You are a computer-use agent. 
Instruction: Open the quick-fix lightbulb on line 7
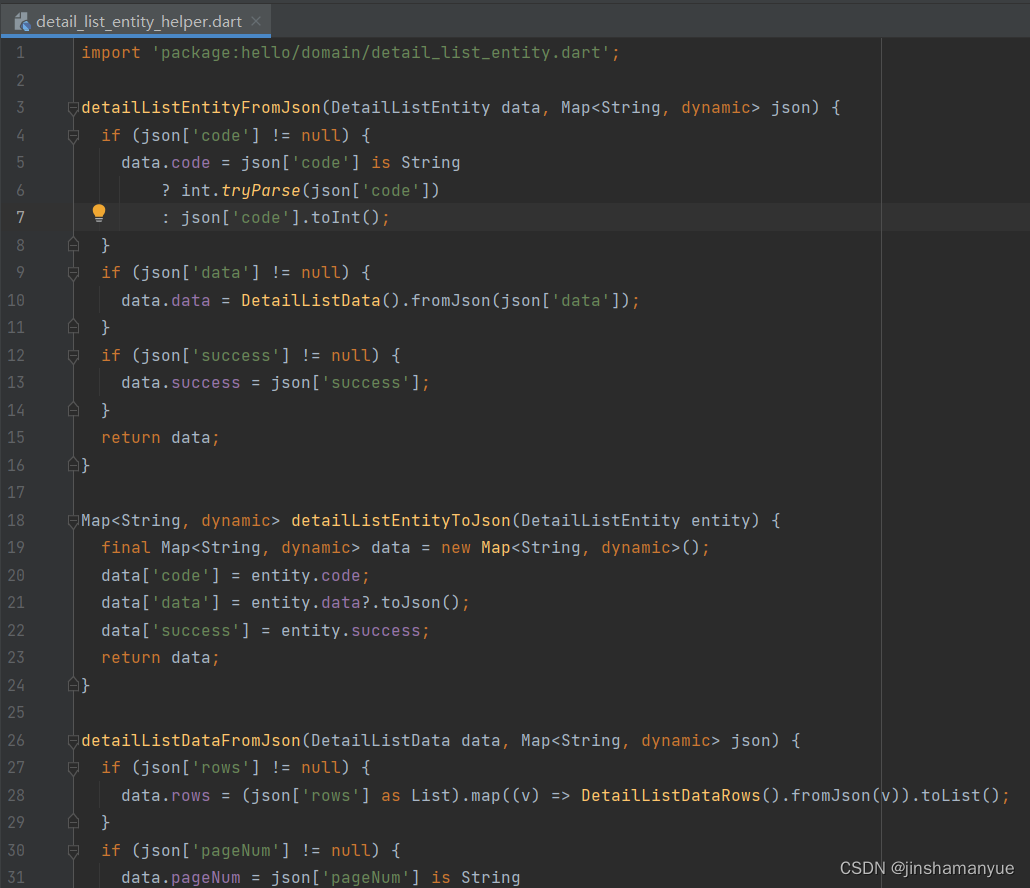tap(98, 213)
